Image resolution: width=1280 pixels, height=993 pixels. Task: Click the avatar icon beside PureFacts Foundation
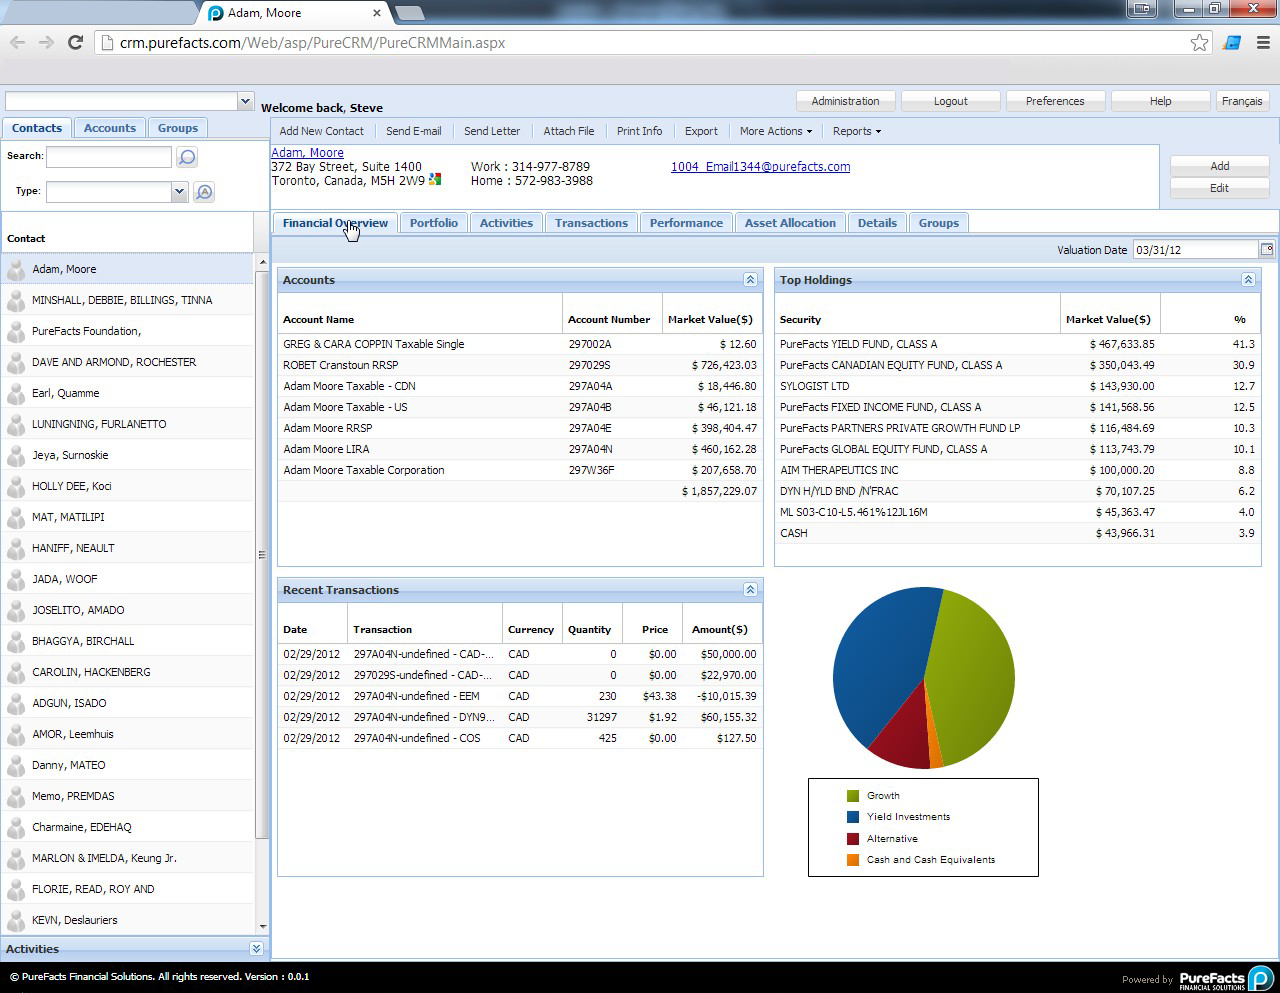pyautogui.click(x=16, y=331)
